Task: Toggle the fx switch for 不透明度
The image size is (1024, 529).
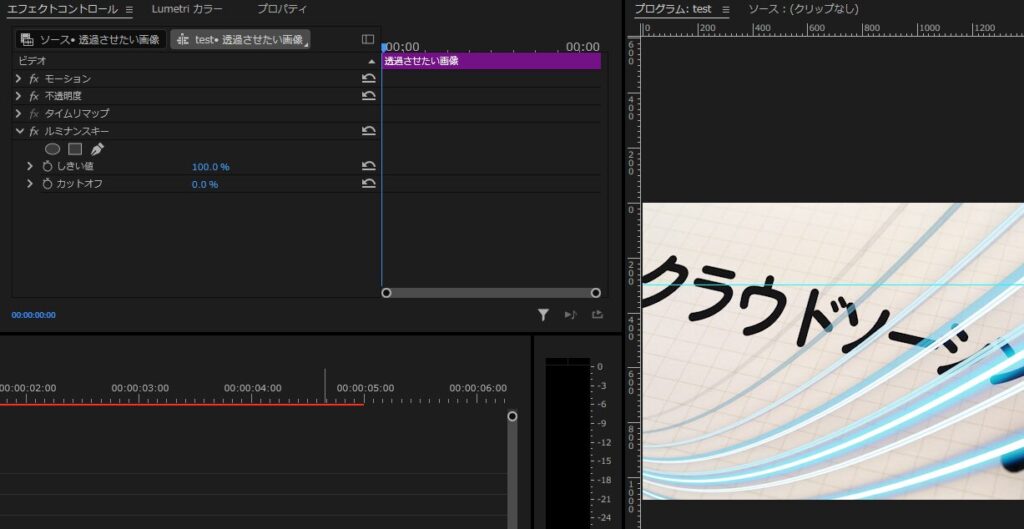Action: coord(34,96)
